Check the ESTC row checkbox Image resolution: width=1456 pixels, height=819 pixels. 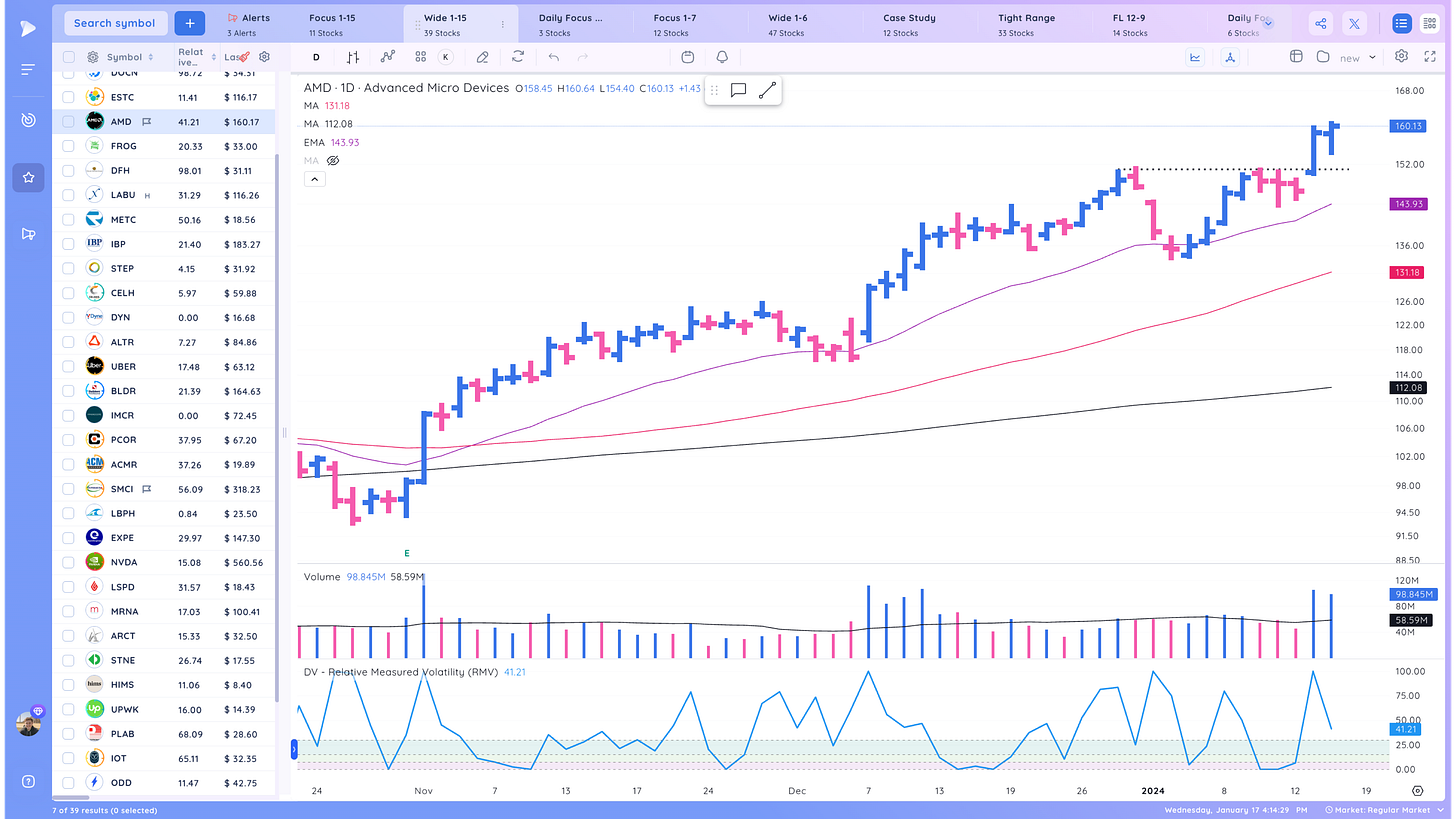tap(68, 97)
